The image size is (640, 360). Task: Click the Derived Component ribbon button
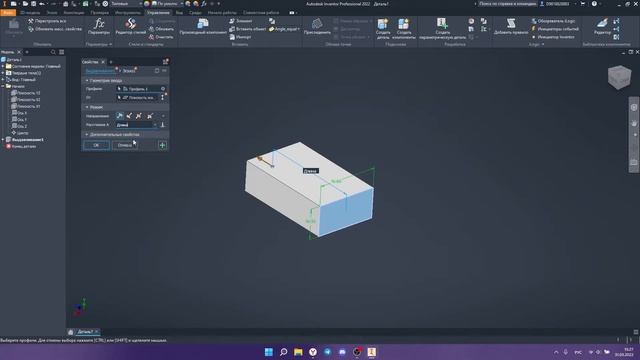click(203, 27)
